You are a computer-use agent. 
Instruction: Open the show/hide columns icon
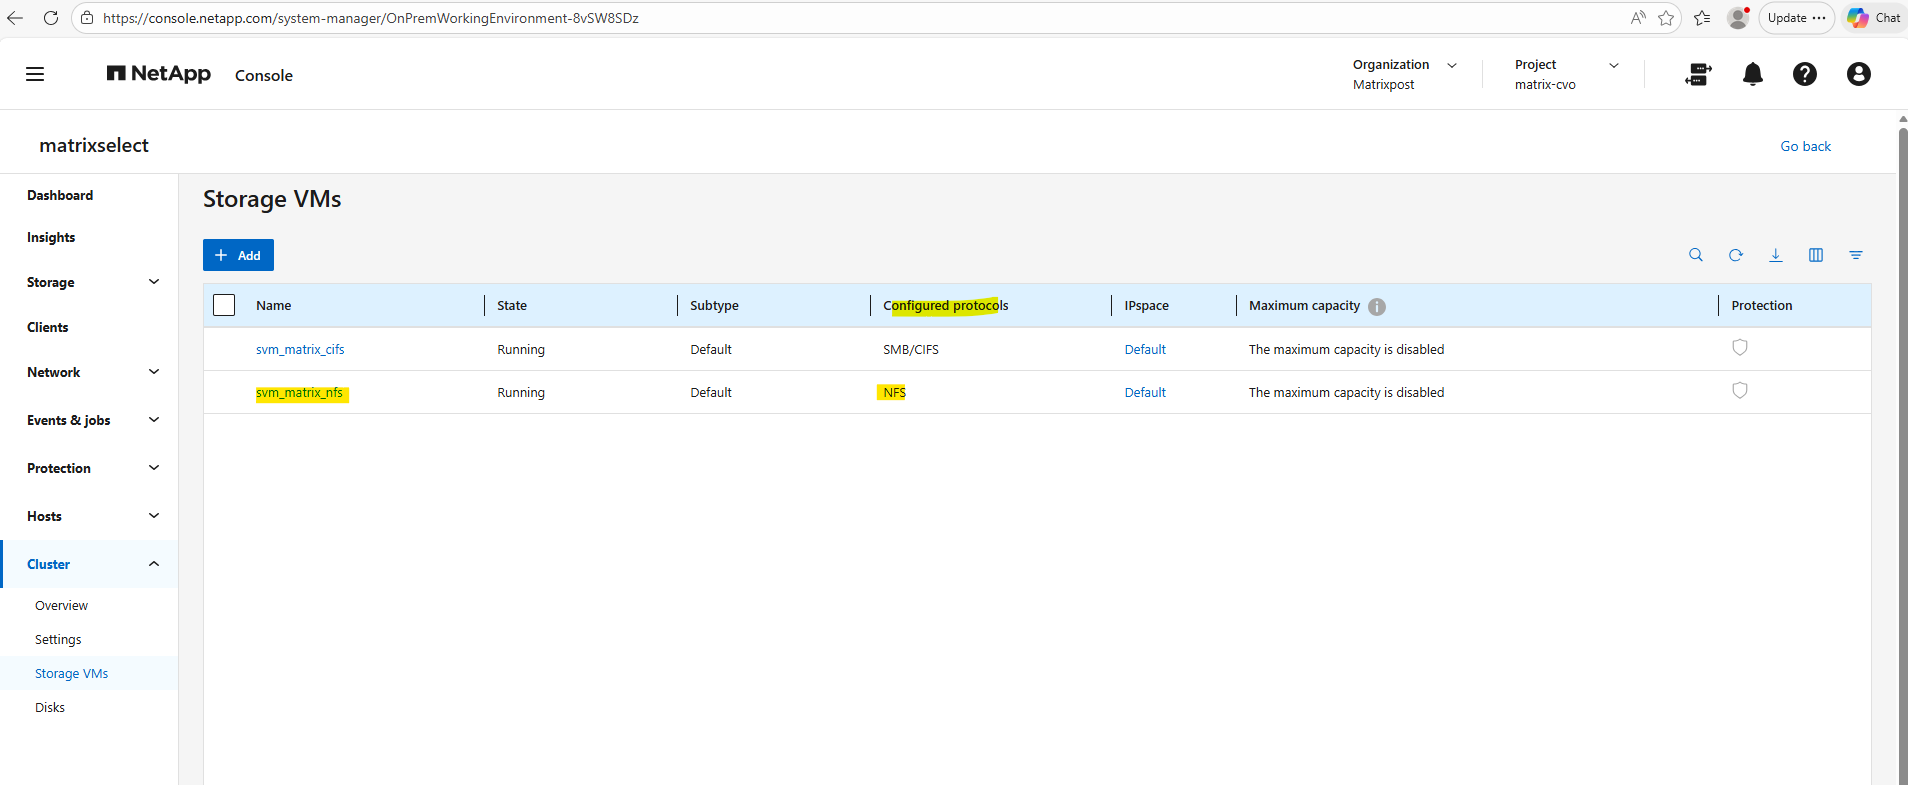(x=1816, y=255)
